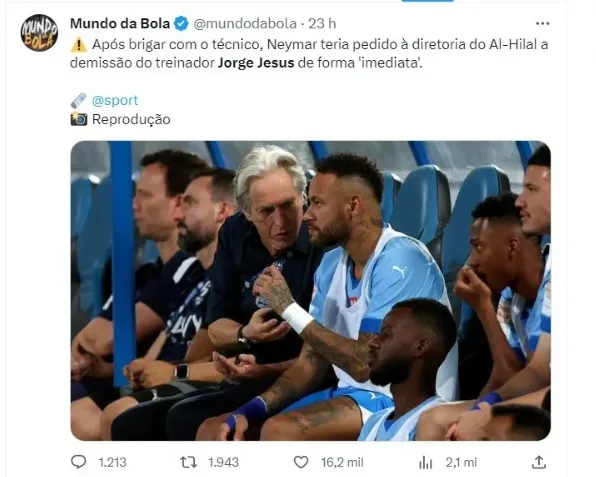Like the post with heart icon
This screenshot has width=596, height=477.
[301, 462]
